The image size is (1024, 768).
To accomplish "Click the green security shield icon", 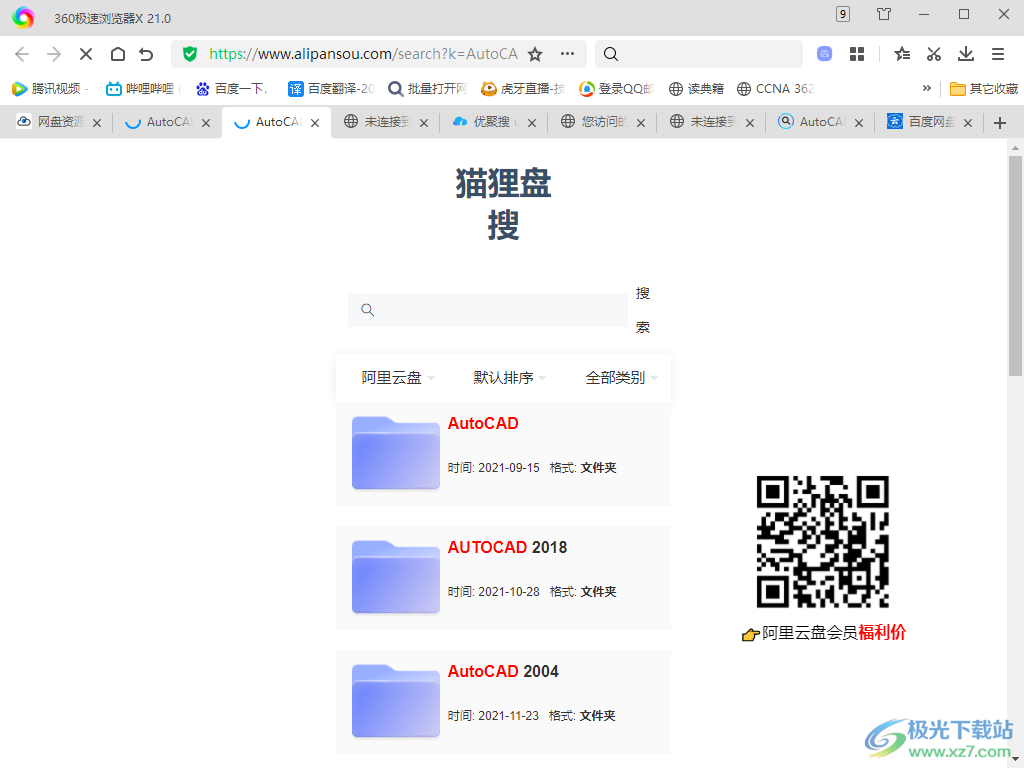I will click(190, 54).
